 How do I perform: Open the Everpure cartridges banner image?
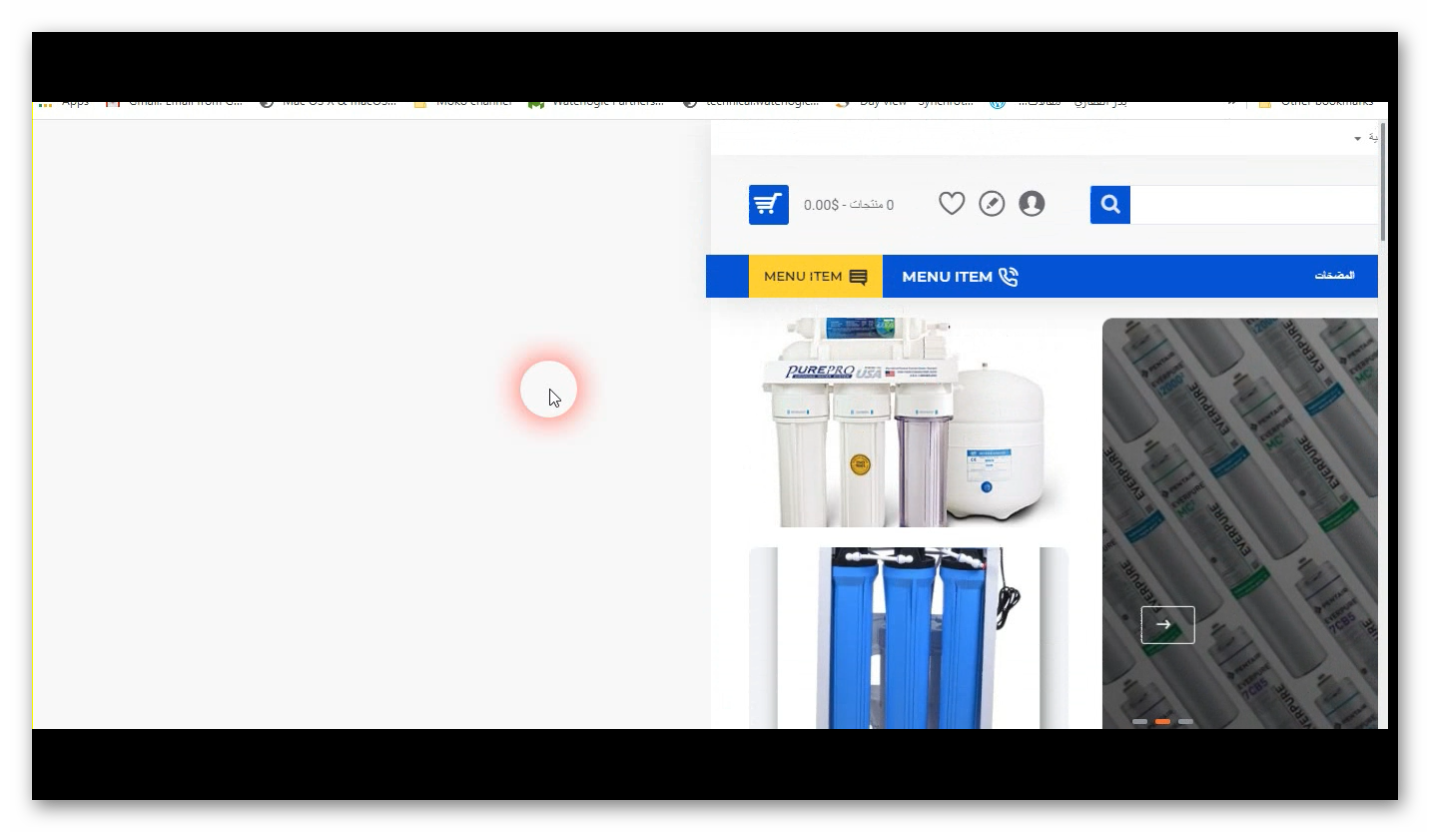tap(1240, 523)
